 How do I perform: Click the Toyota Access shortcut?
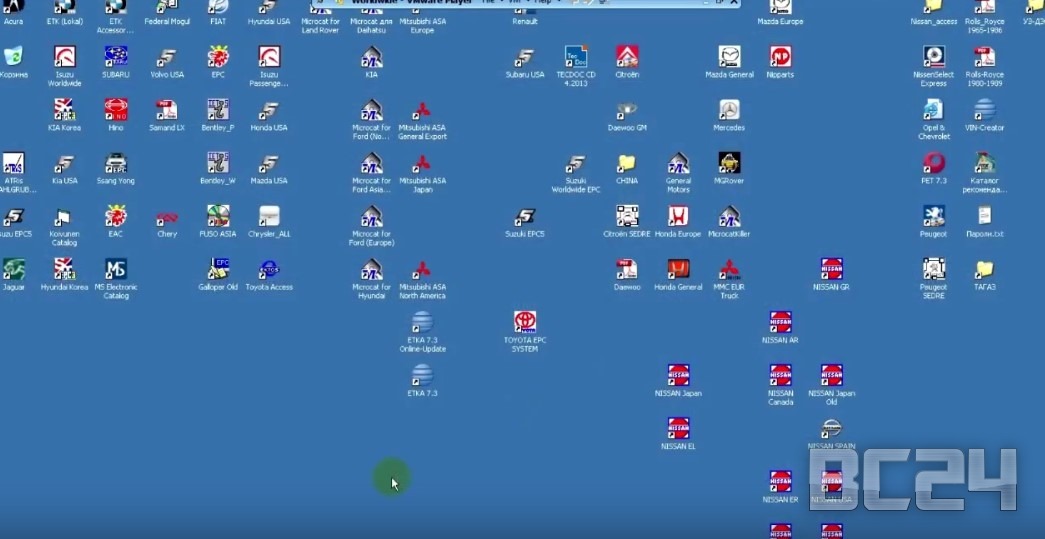click(x=269, y=269)
